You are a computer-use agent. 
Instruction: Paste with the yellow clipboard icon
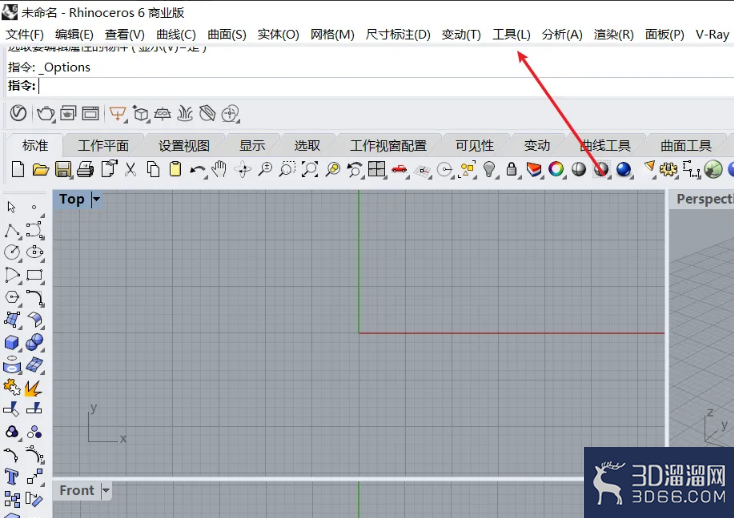tap(176, 169)
